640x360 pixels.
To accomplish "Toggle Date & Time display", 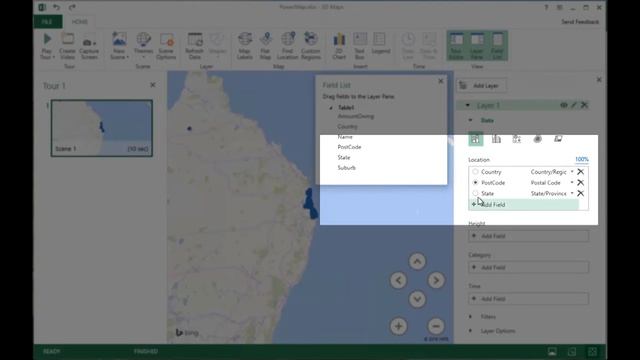I will tap(428, 46).
